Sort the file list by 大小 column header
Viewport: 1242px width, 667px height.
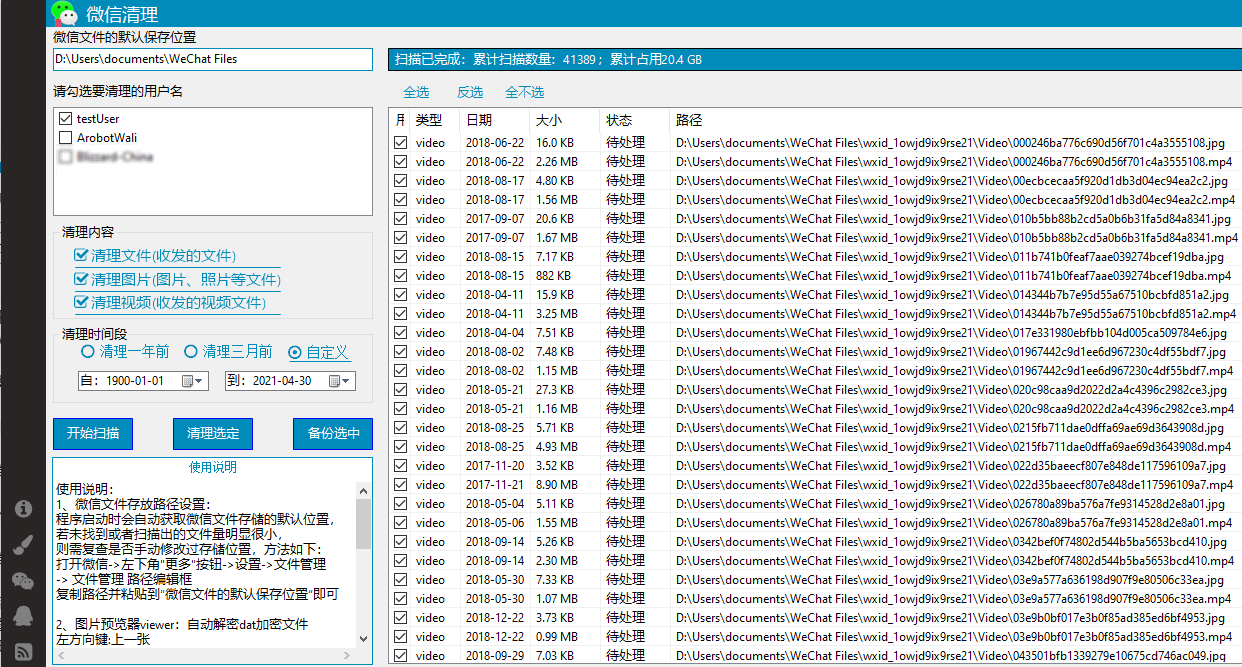point(549,120)
